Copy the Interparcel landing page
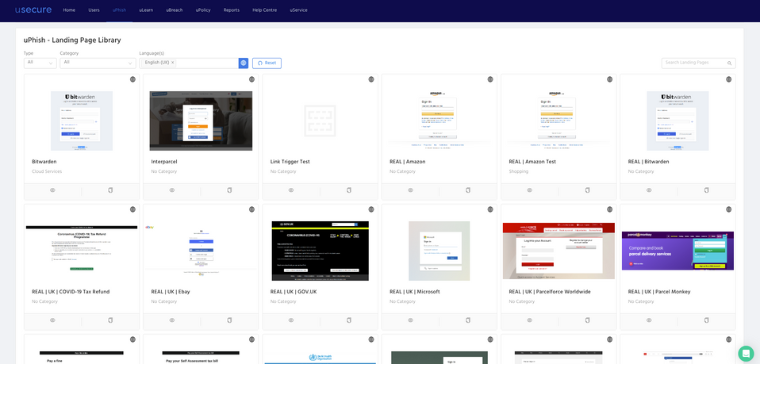Image resolution: width=760 pixels, height=420 pixels. point(230,190)
